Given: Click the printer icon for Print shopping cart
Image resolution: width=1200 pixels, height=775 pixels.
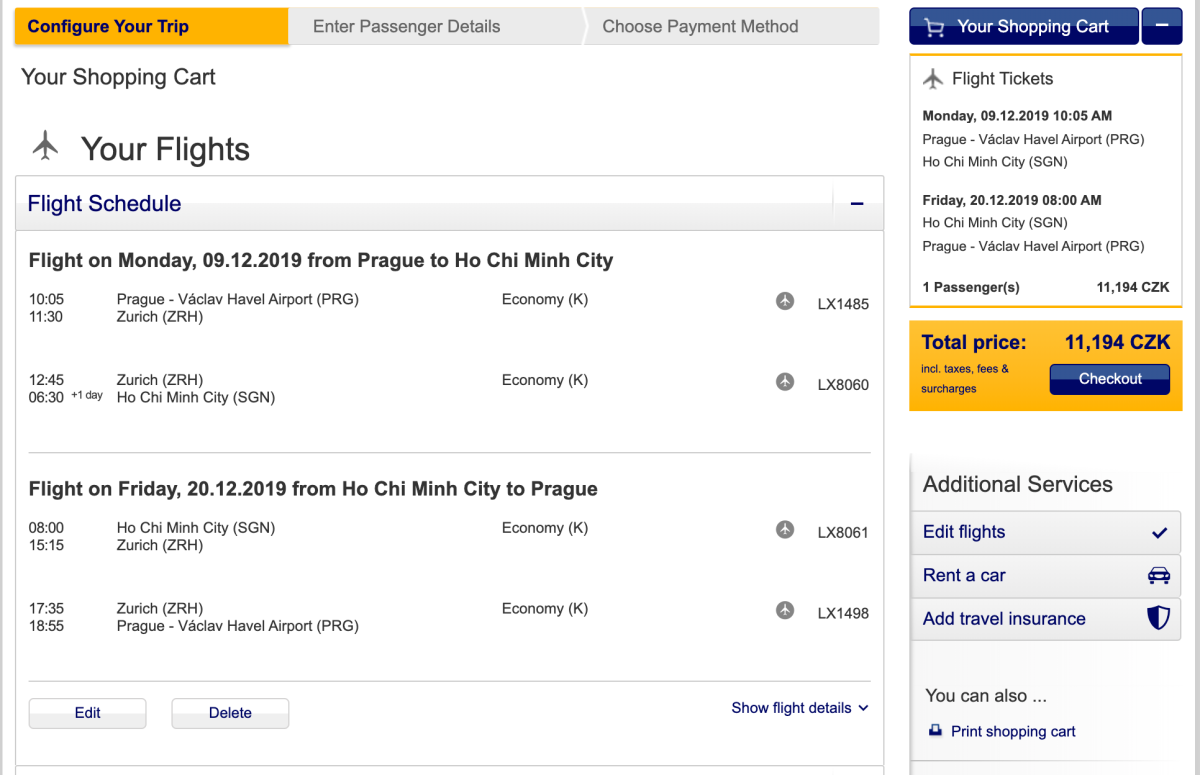Looking at the screenshot, I should 935,731.
